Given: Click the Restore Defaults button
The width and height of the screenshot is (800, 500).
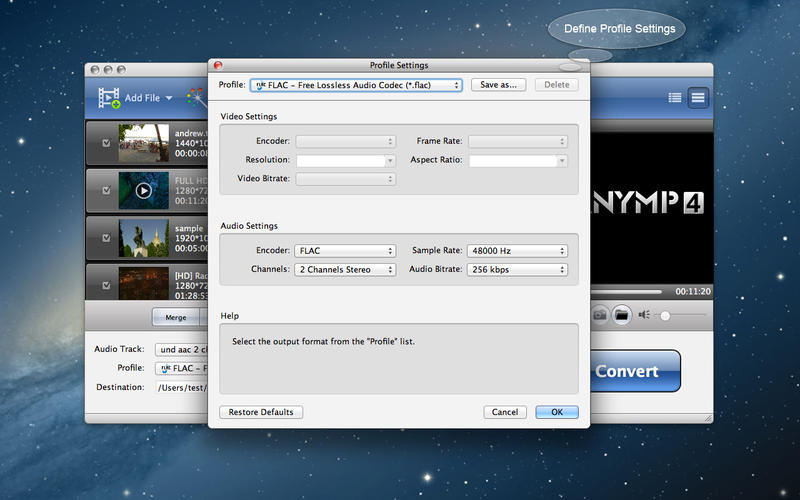Looking at the screenshot, I should pos(261,412).
